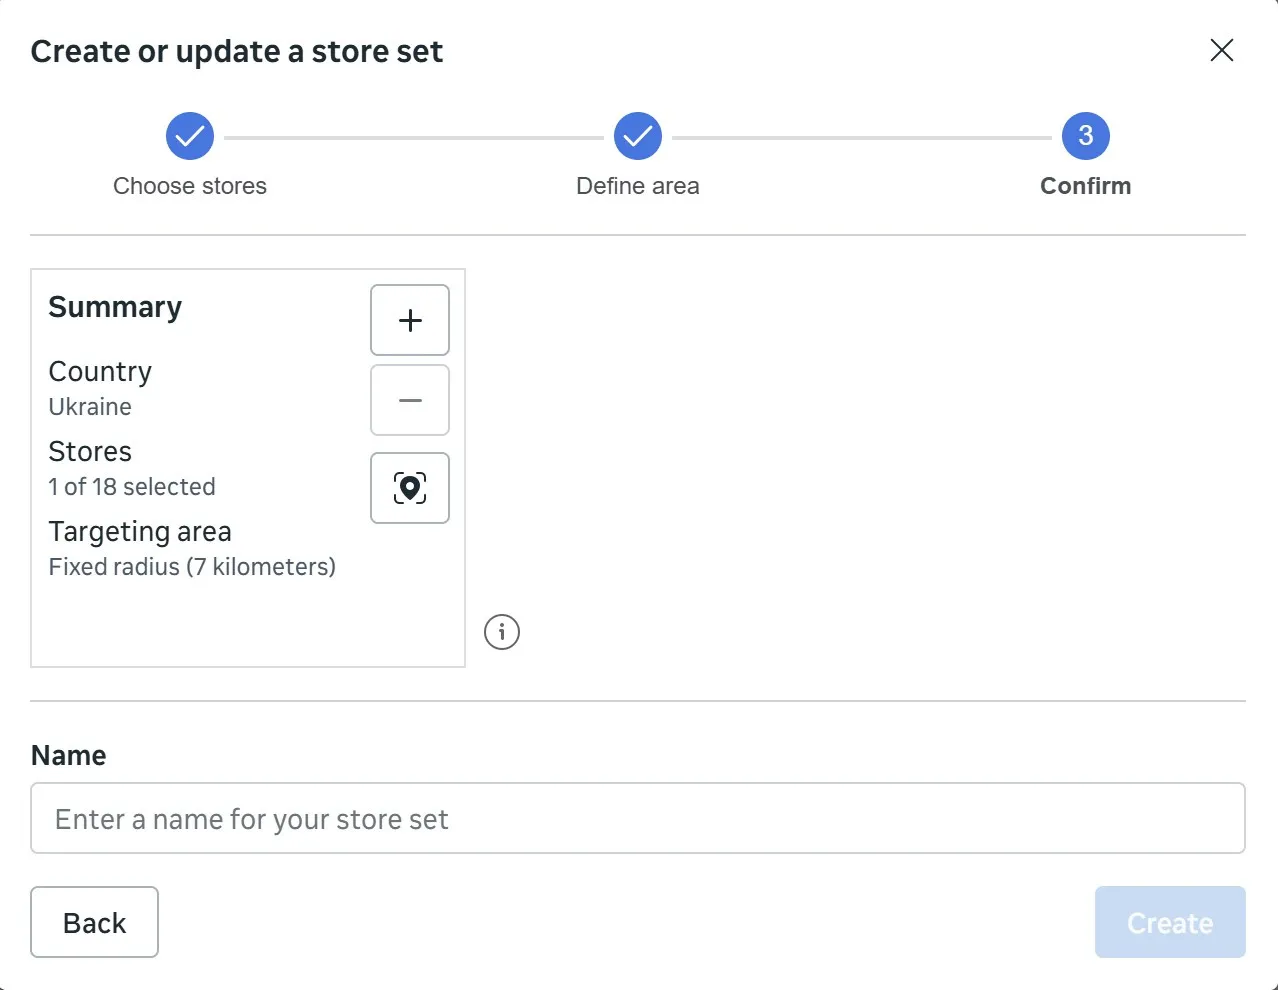Click the Choose stores checkmark circle

click(190, 136)
